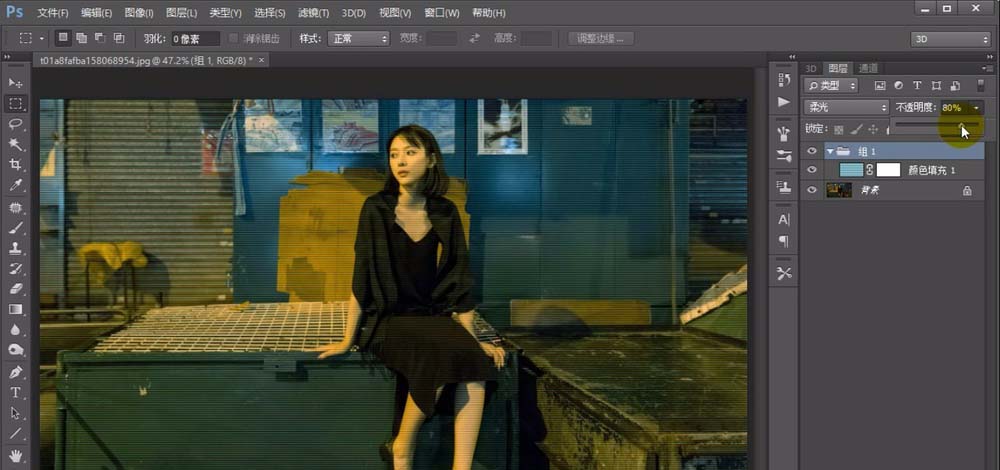Click the 羽化 input field
1000x470 pixels.
196,39
